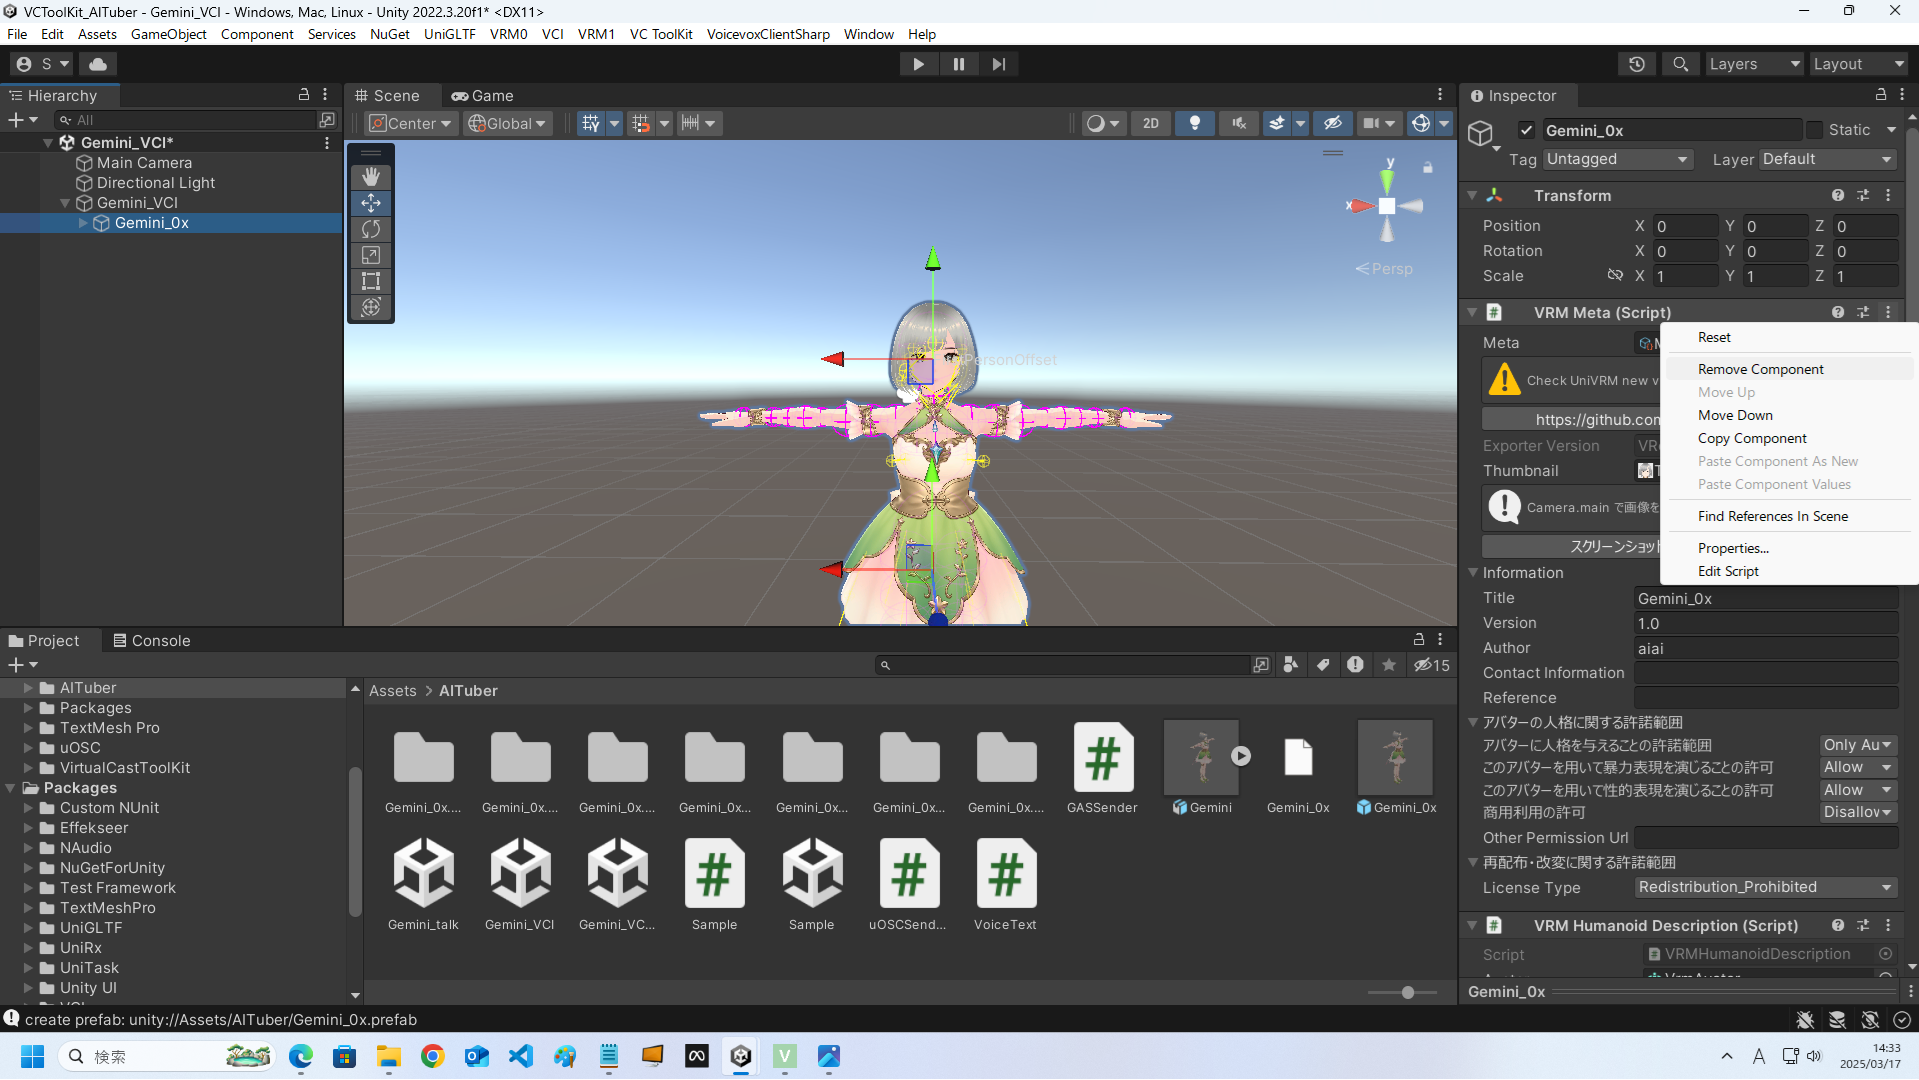1919x1080 pixels.
Task: Open the Undo History icon
Action: click(x=1637, y=64)
